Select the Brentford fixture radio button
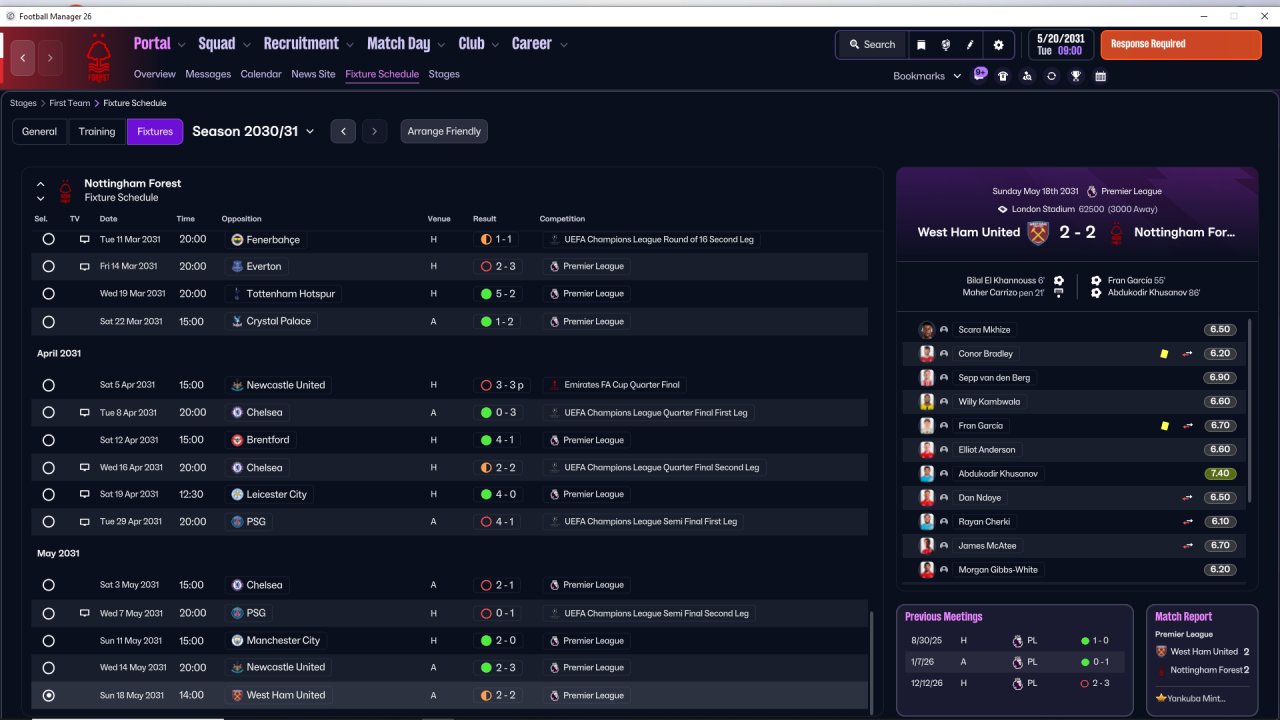Screen dimensions: 1280x720 point(48,440)
